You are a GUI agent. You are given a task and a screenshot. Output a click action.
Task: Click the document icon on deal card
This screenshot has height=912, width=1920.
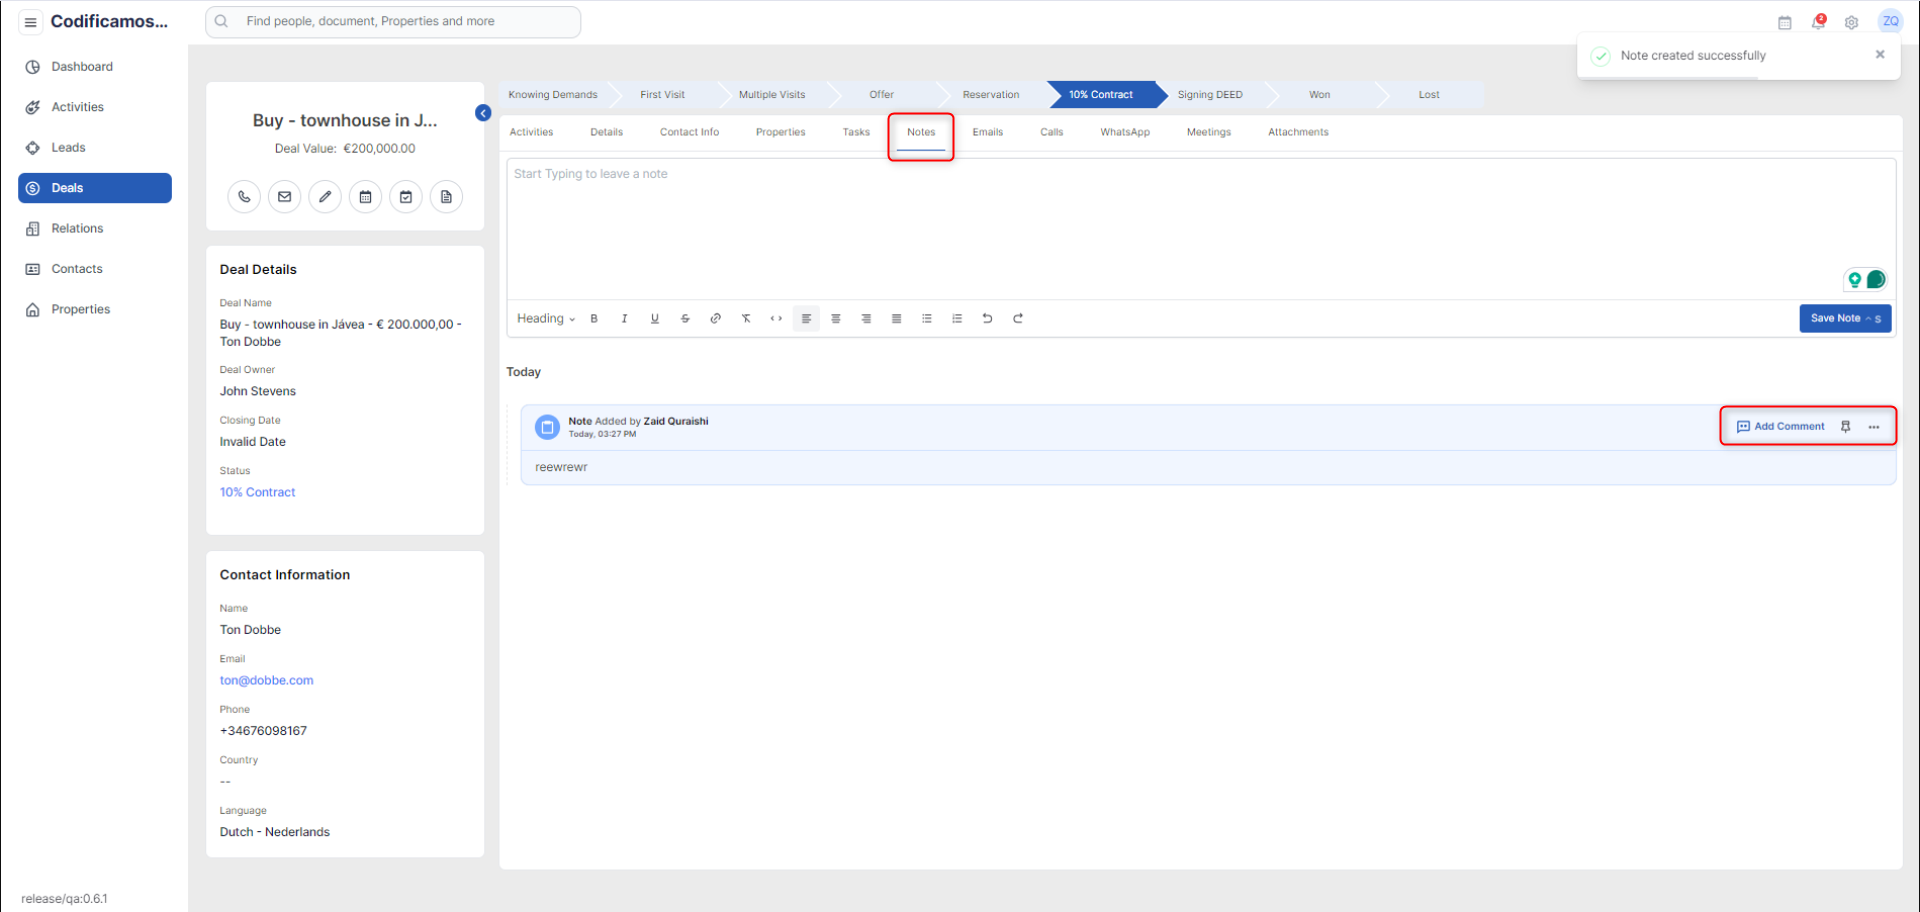click(x=446, y=197)
